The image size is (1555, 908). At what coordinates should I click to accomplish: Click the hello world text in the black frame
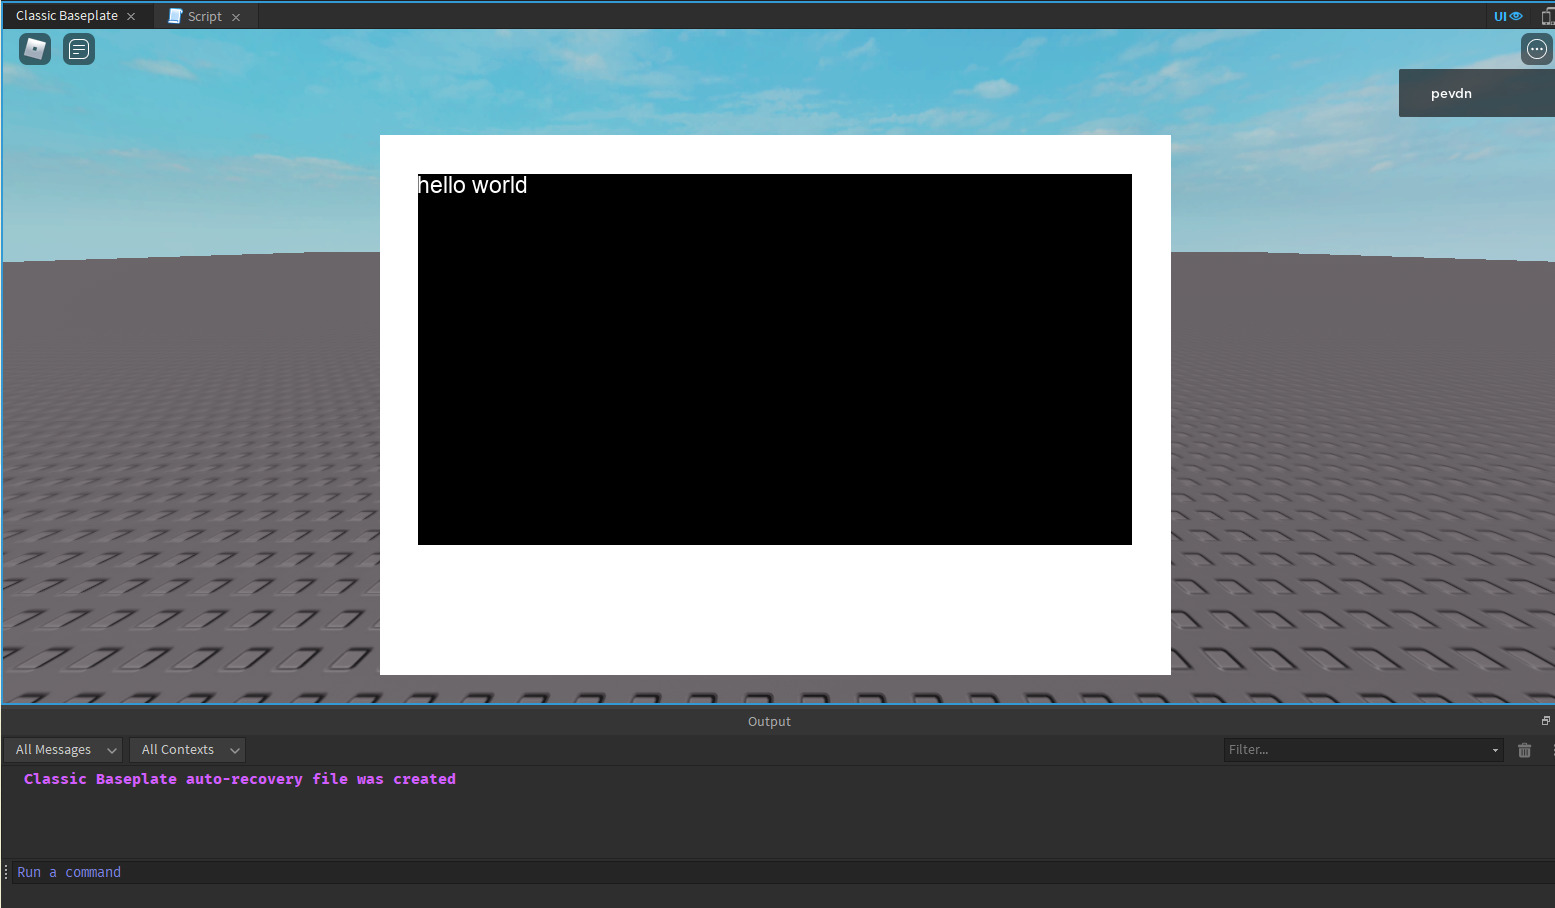pos(472,185)
